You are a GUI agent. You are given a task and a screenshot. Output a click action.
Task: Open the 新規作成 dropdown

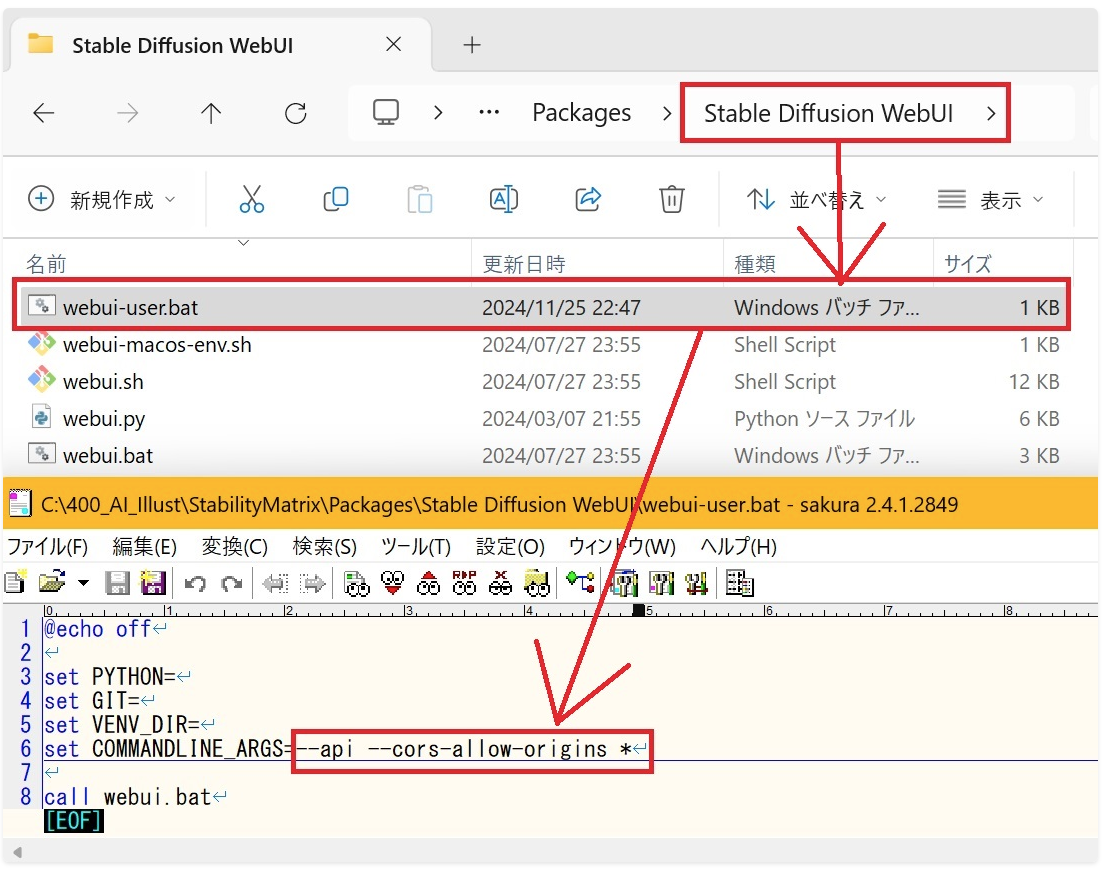coord(101,199)
